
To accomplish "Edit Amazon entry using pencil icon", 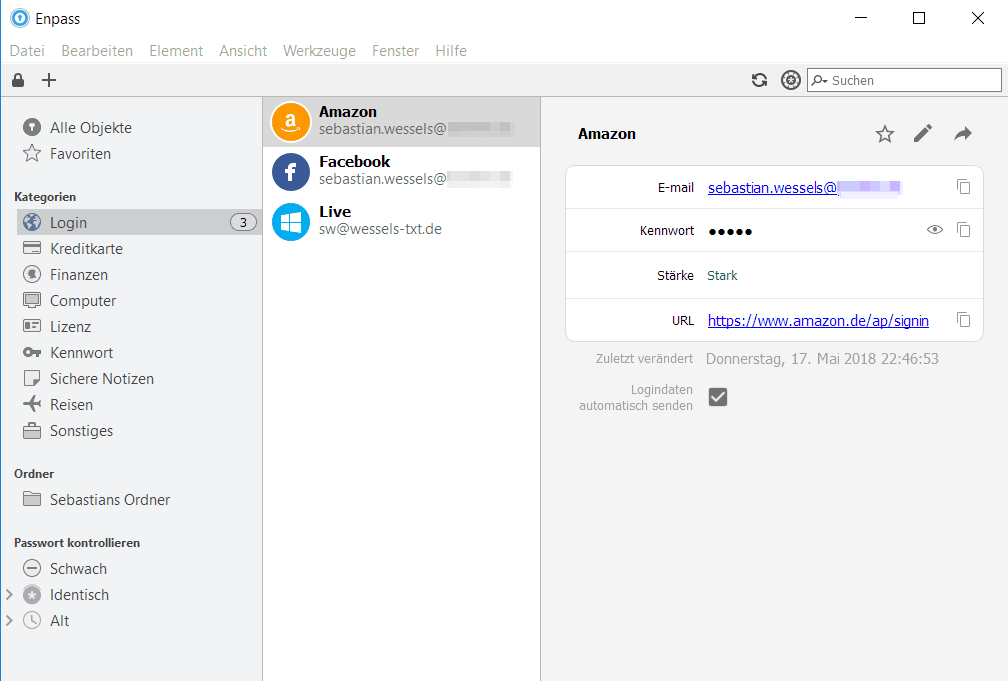I will [x=923, y=134].
